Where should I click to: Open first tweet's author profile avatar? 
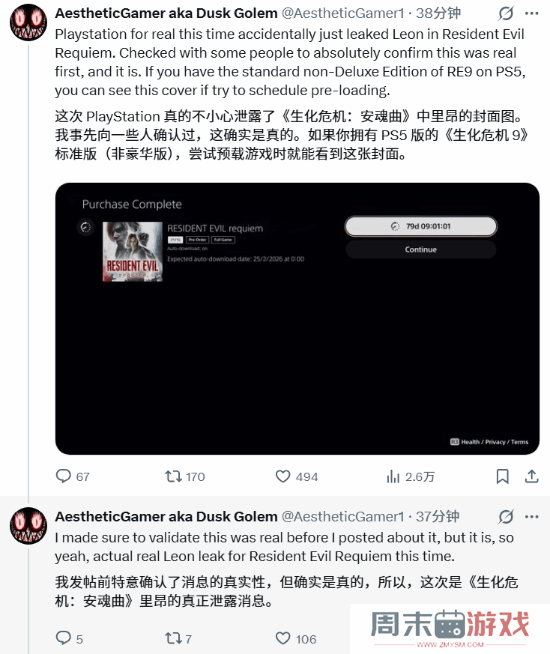[28, 23]
